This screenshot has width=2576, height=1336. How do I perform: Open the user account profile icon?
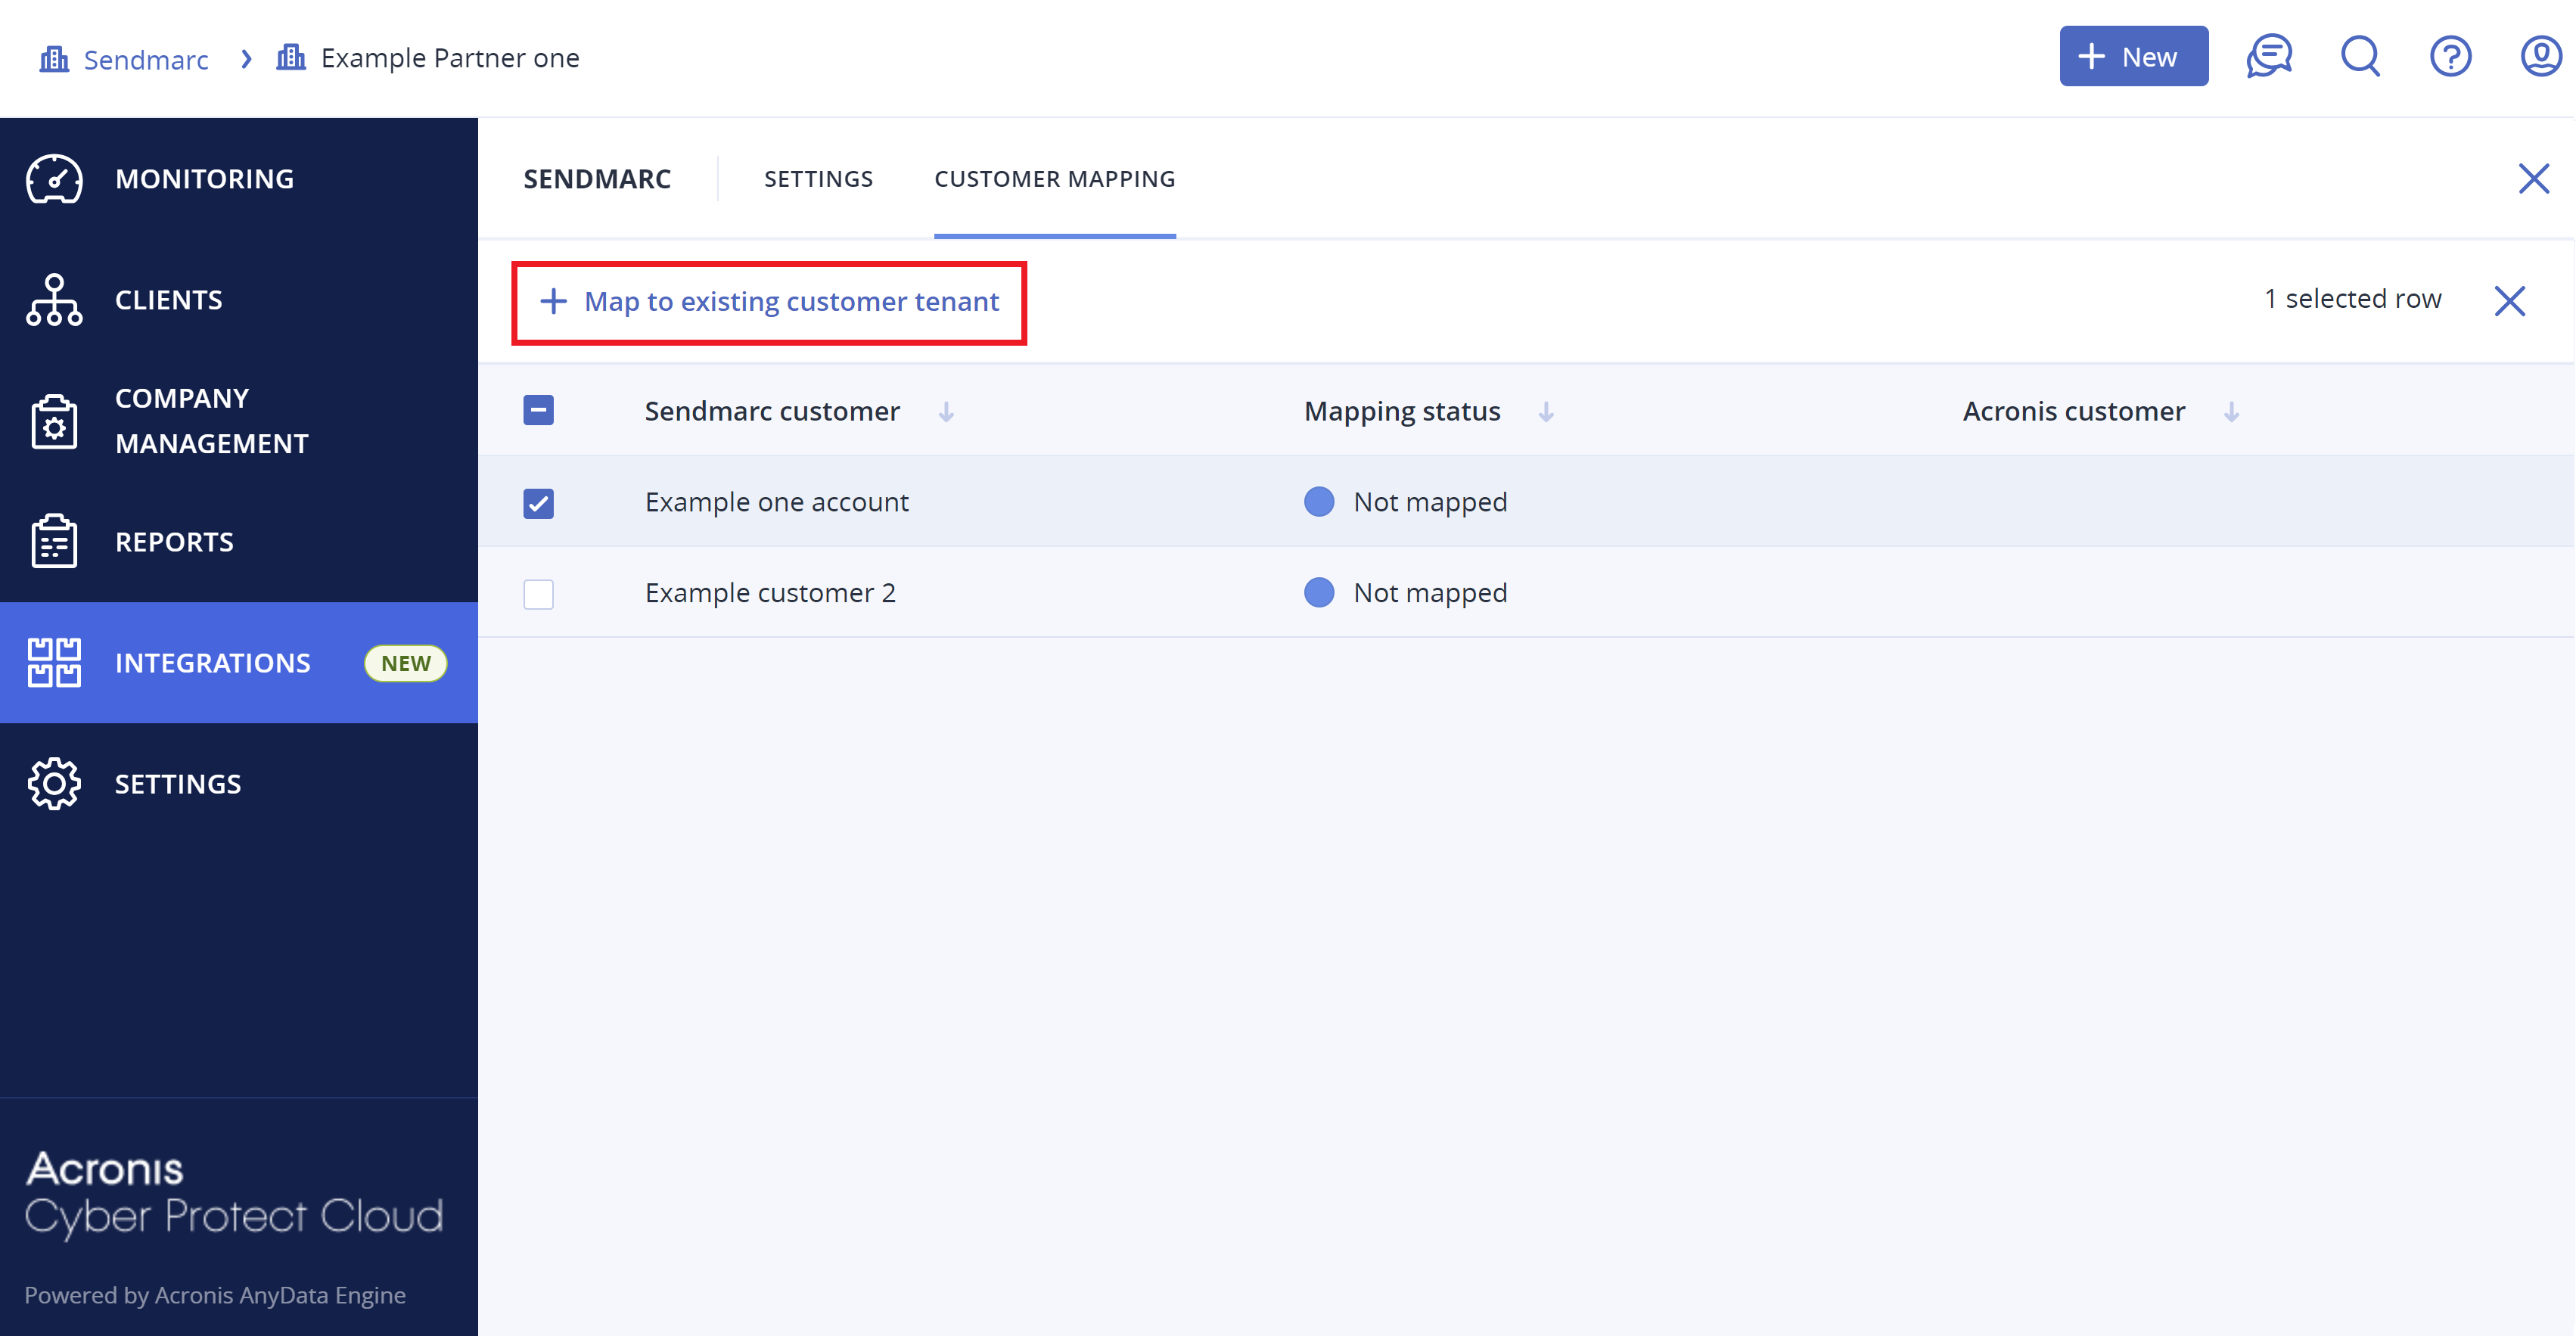[2540, 56]
